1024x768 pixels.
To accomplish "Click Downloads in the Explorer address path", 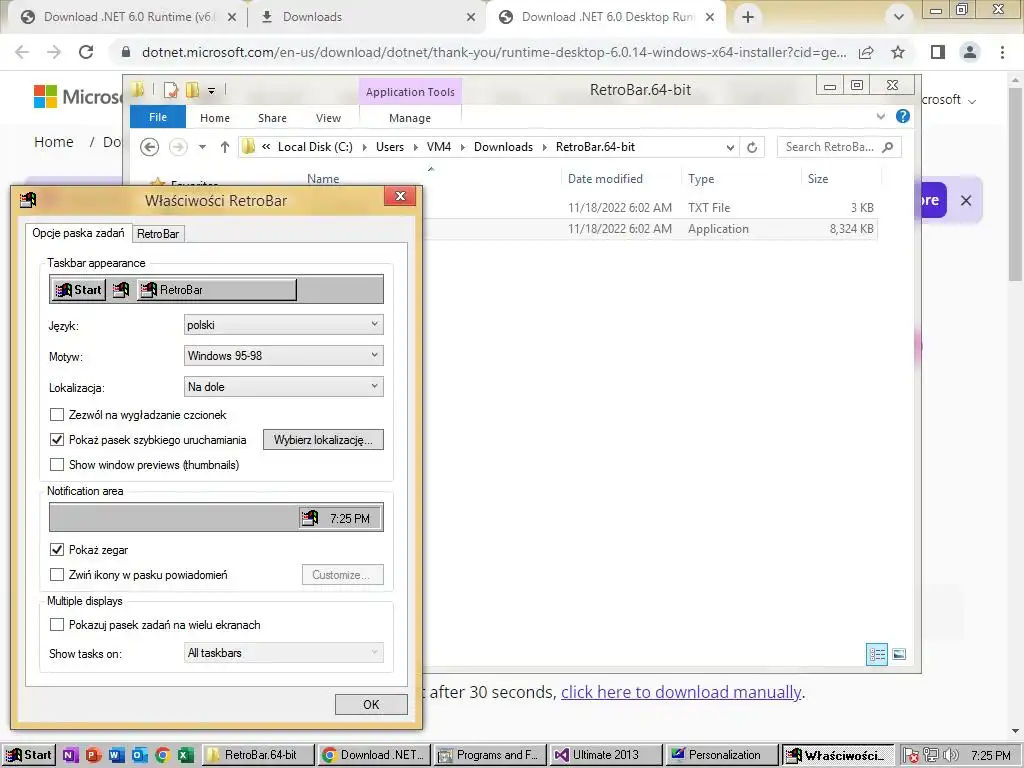I will [504, 147].
